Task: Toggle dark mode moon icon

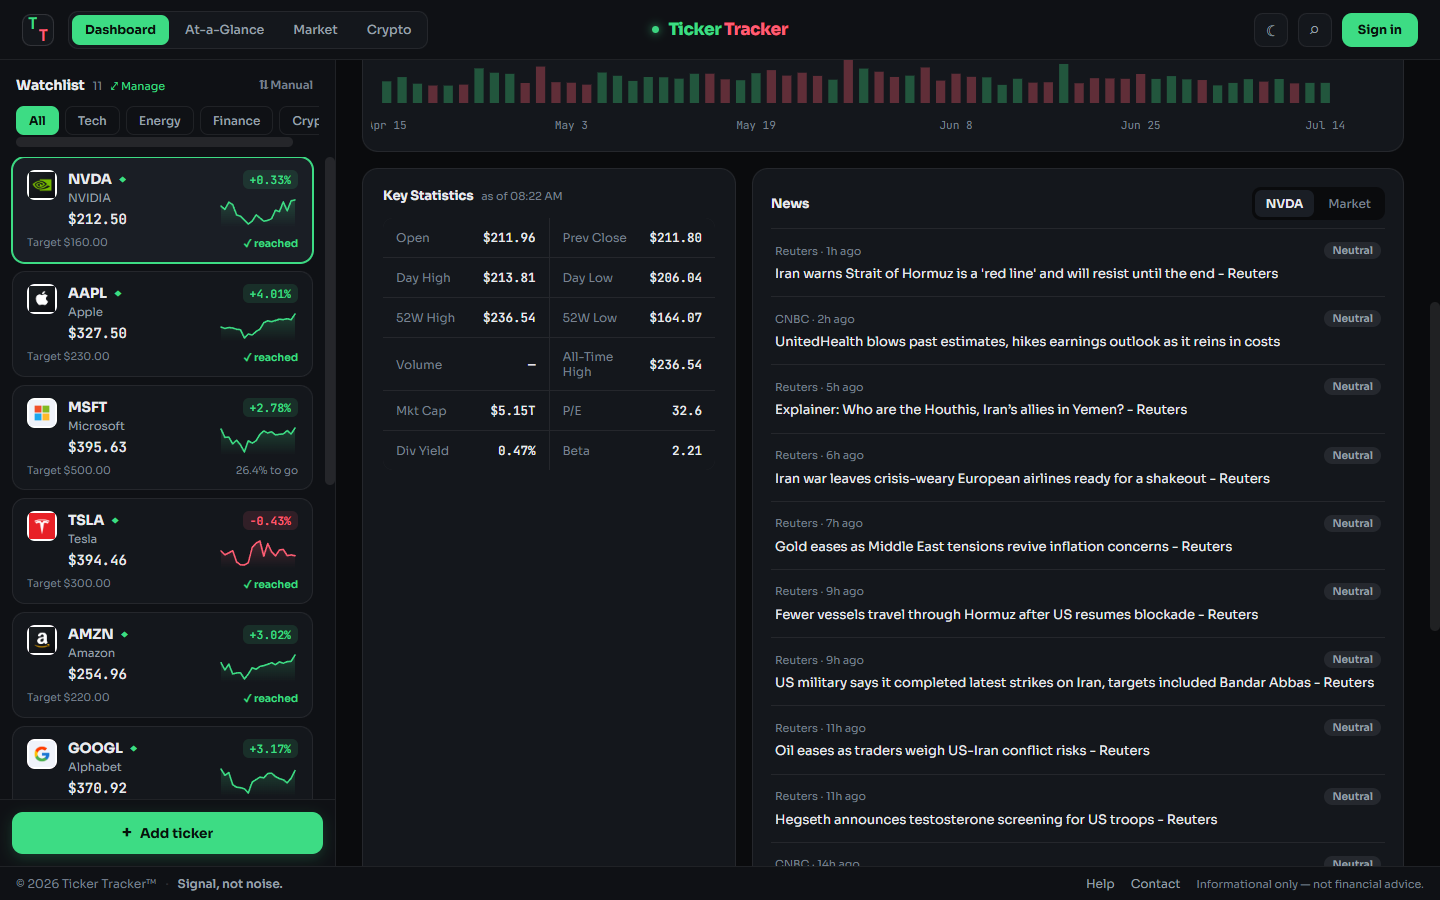Action: 1271,30
